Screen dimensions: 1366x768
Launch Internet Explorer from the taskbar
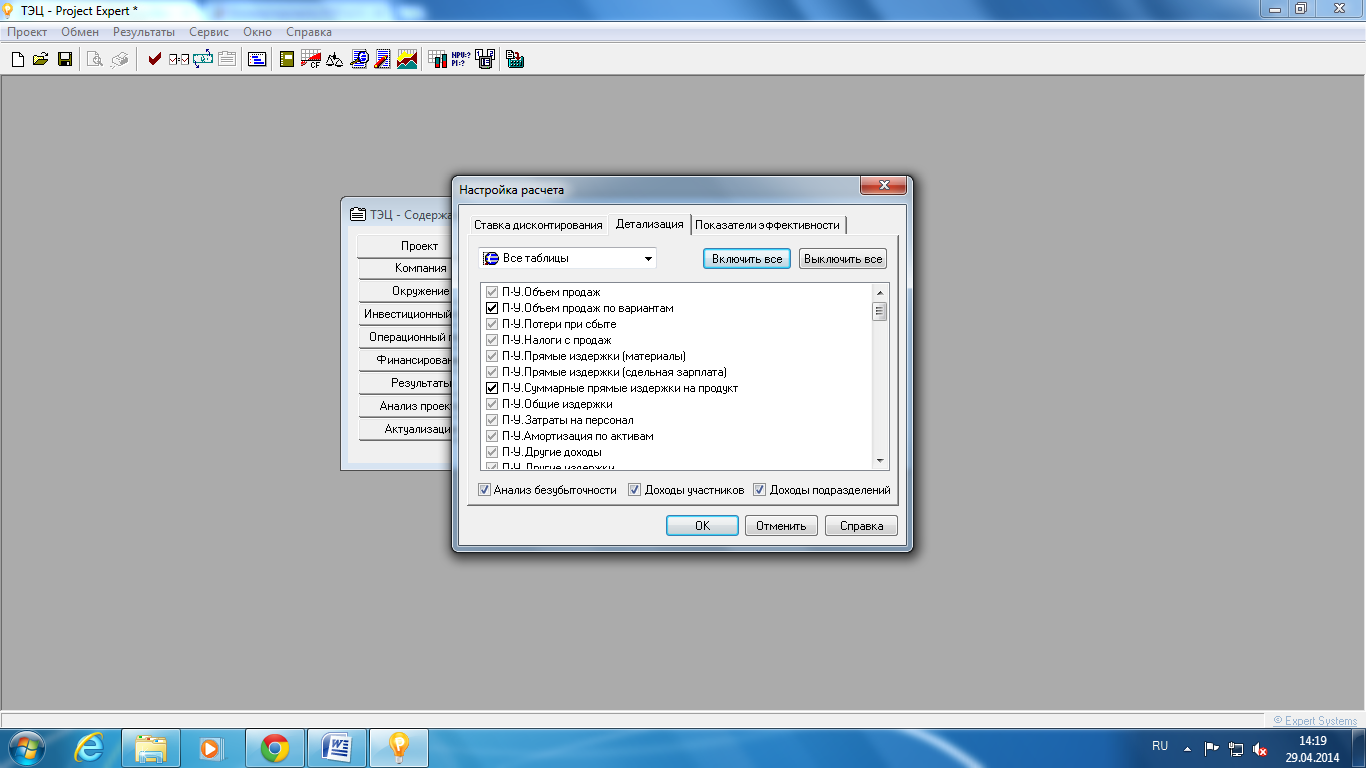point(90,747)
